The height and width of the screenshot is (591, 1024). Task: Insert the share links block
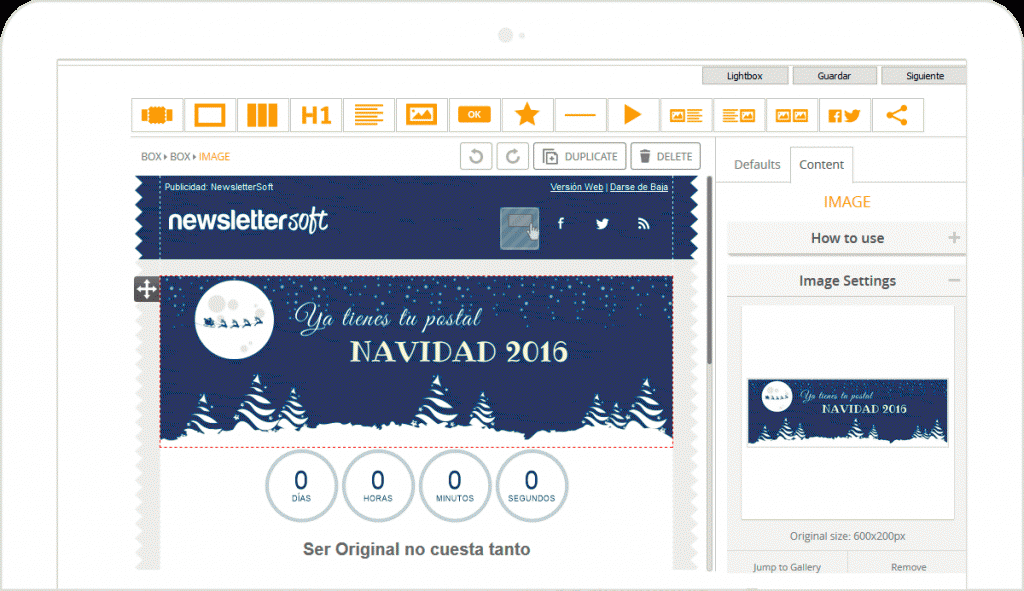tap(897, 115)
